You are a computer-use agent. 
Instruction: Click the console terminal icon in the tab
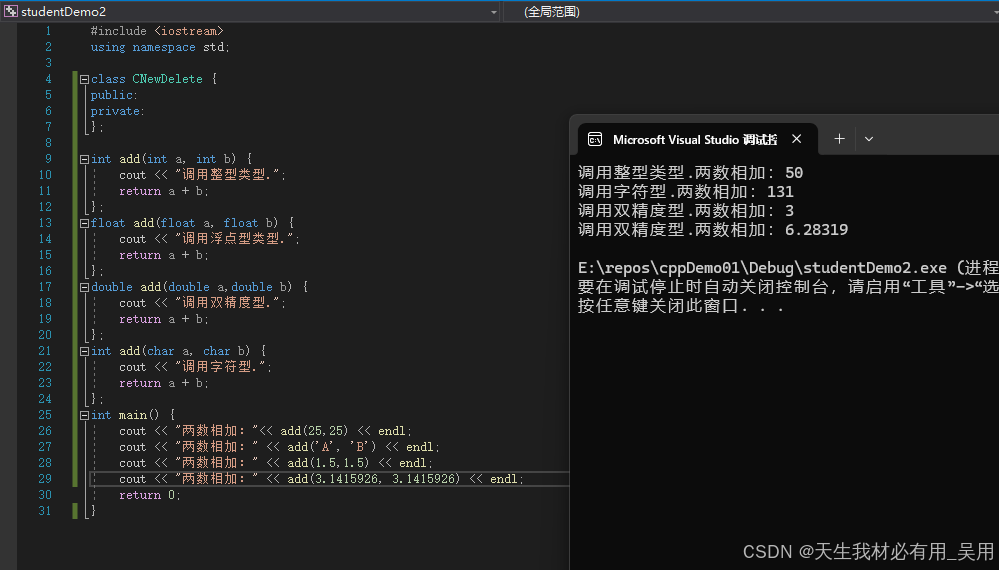(x=595, y=139)
